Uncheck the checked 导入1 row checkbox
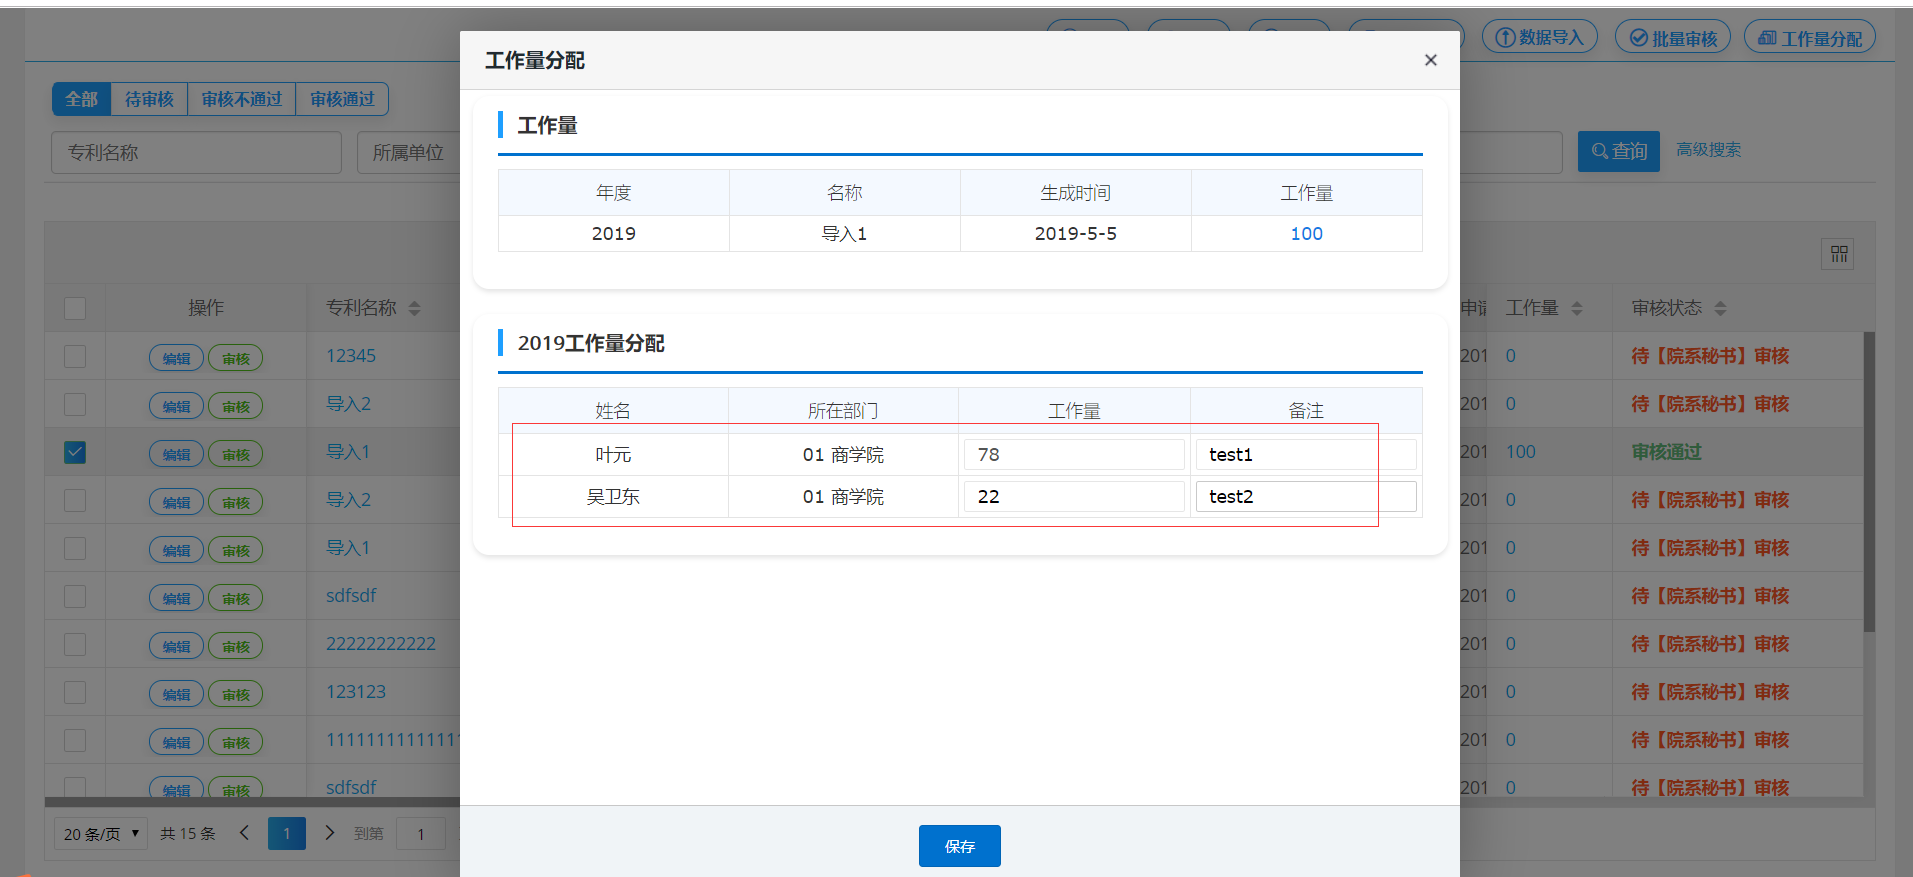This screenshot has width=1913, height=877. click(75, 452)
